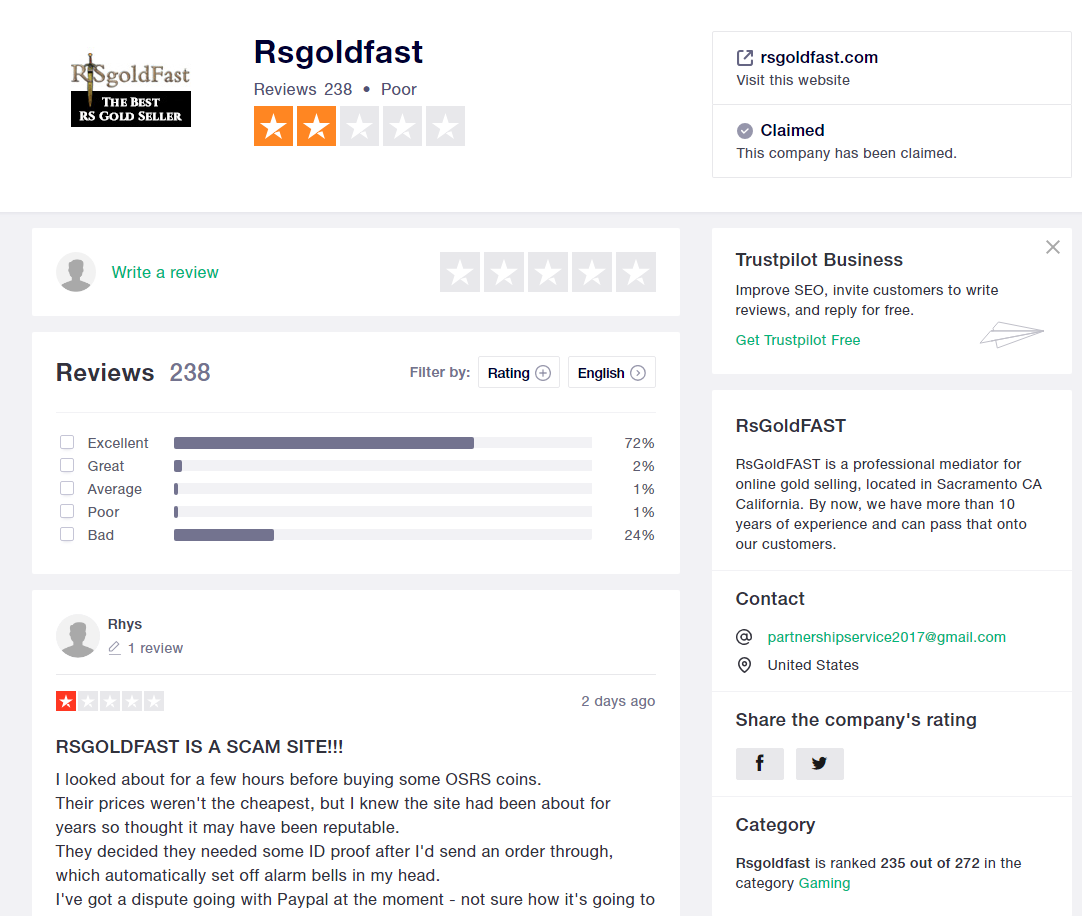1082x916 pixels.
Task: Click the pencil icon next to 1 review
Action: [x=115, y=648]
